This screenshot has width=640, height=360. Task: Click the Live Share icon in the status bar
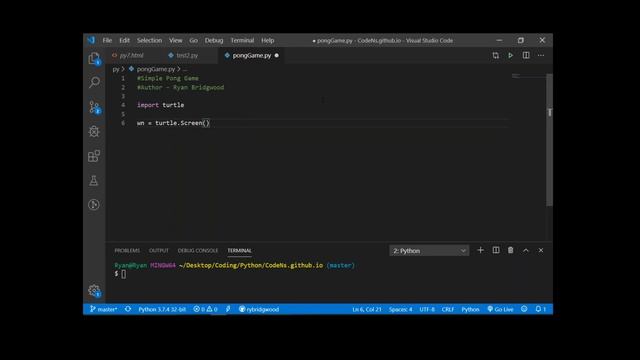click(x=228, y=309)
